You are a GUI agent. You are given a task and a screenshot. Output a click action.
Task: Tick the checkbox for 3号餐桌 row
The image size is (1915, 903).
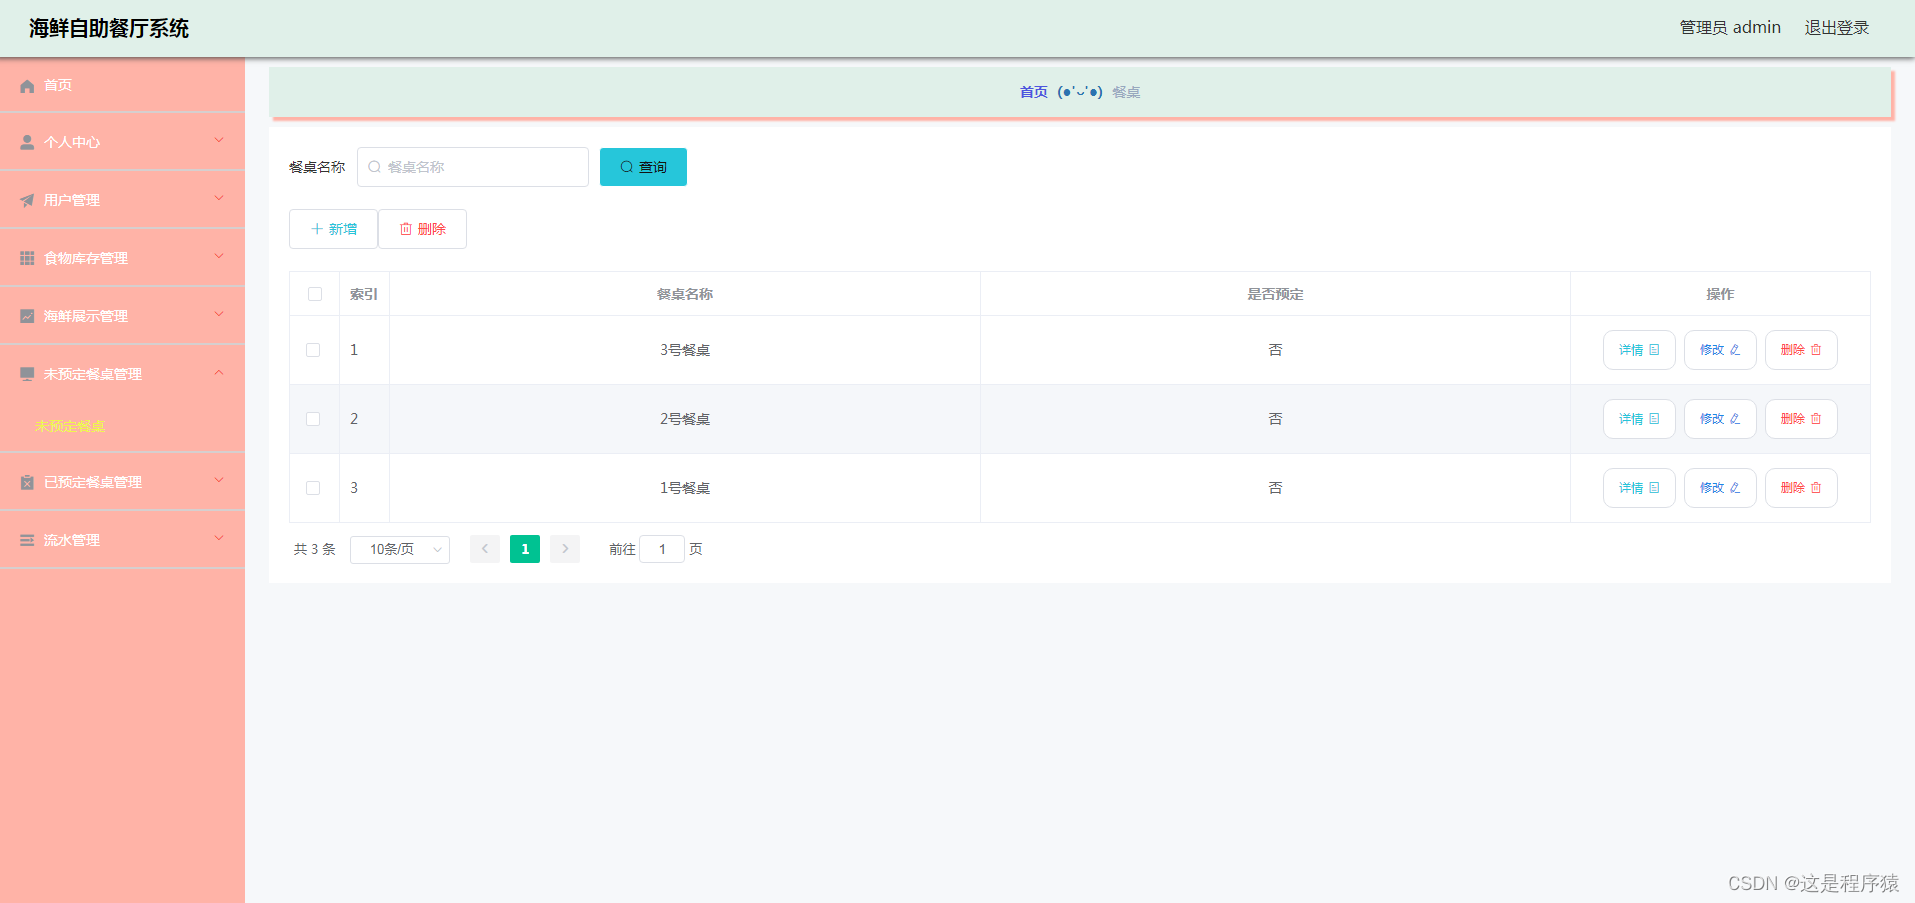tap(313, 350)
